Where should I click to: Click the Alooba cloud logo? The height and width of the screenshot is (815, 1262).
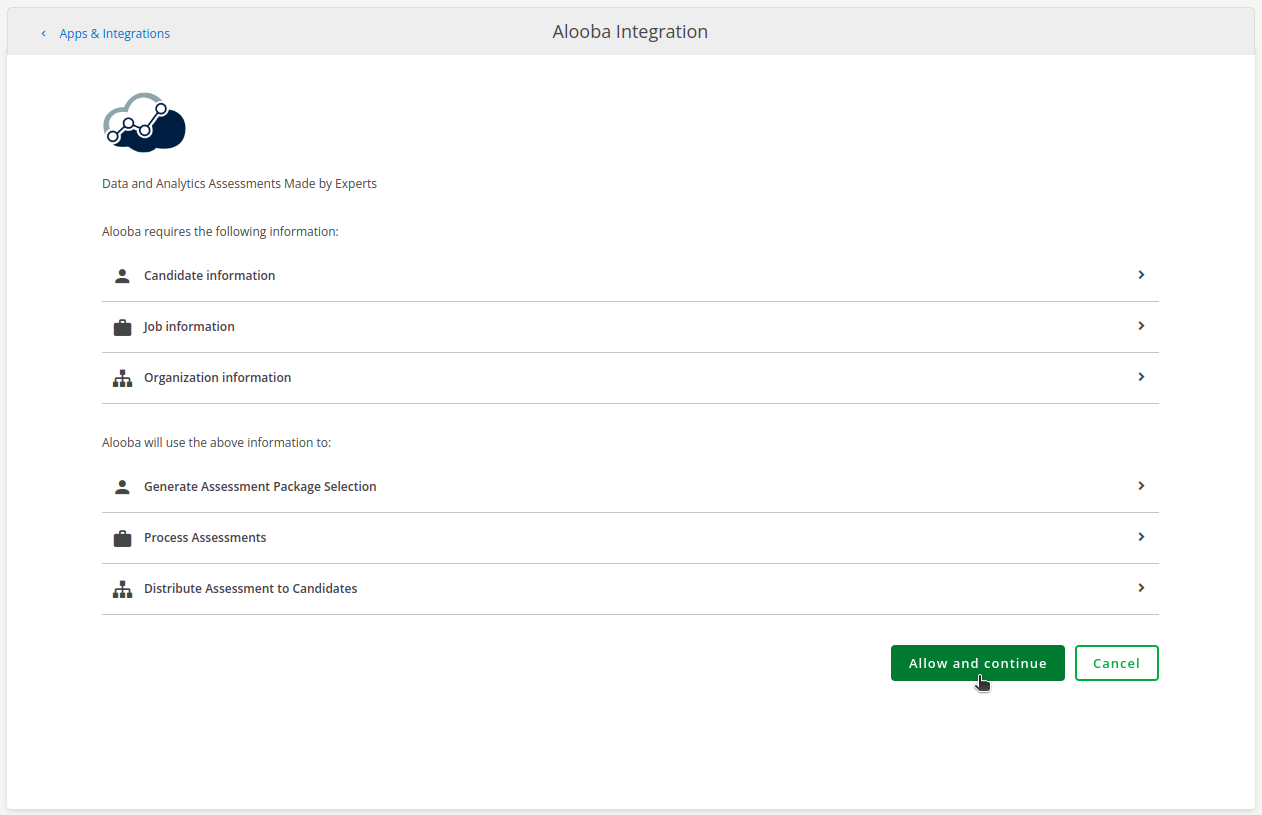tap(145, 122)
